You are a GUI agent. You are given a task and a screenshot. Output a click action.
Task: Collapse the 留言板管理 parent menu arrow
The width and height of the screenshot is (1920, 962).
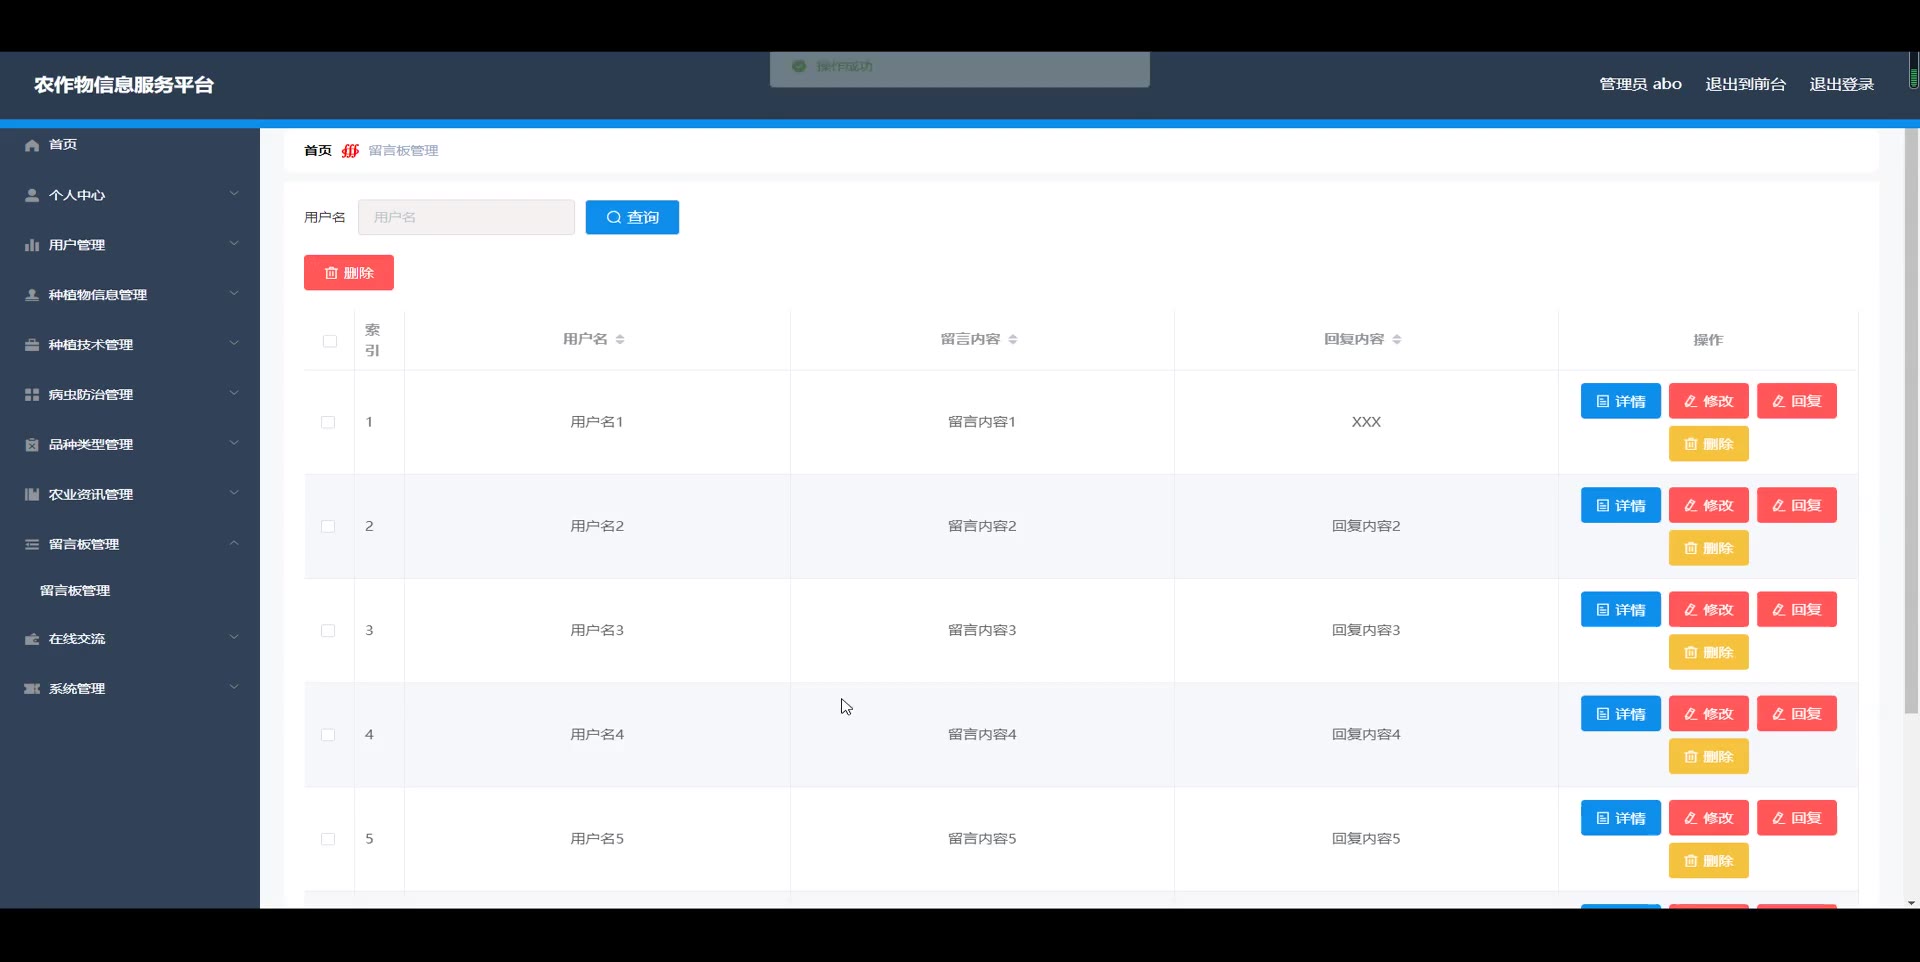pyautogui.click(x=234, y=543)
